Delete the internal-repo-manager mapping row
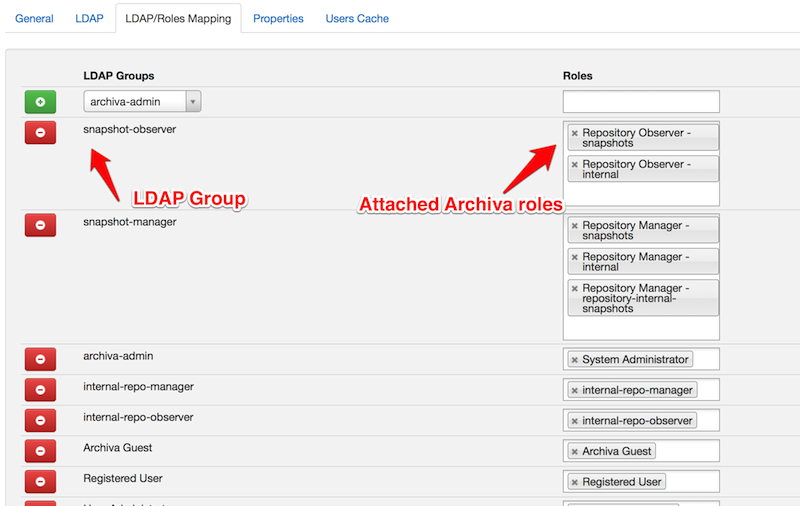Screen dimensions: 800x506 click(40, 390)
